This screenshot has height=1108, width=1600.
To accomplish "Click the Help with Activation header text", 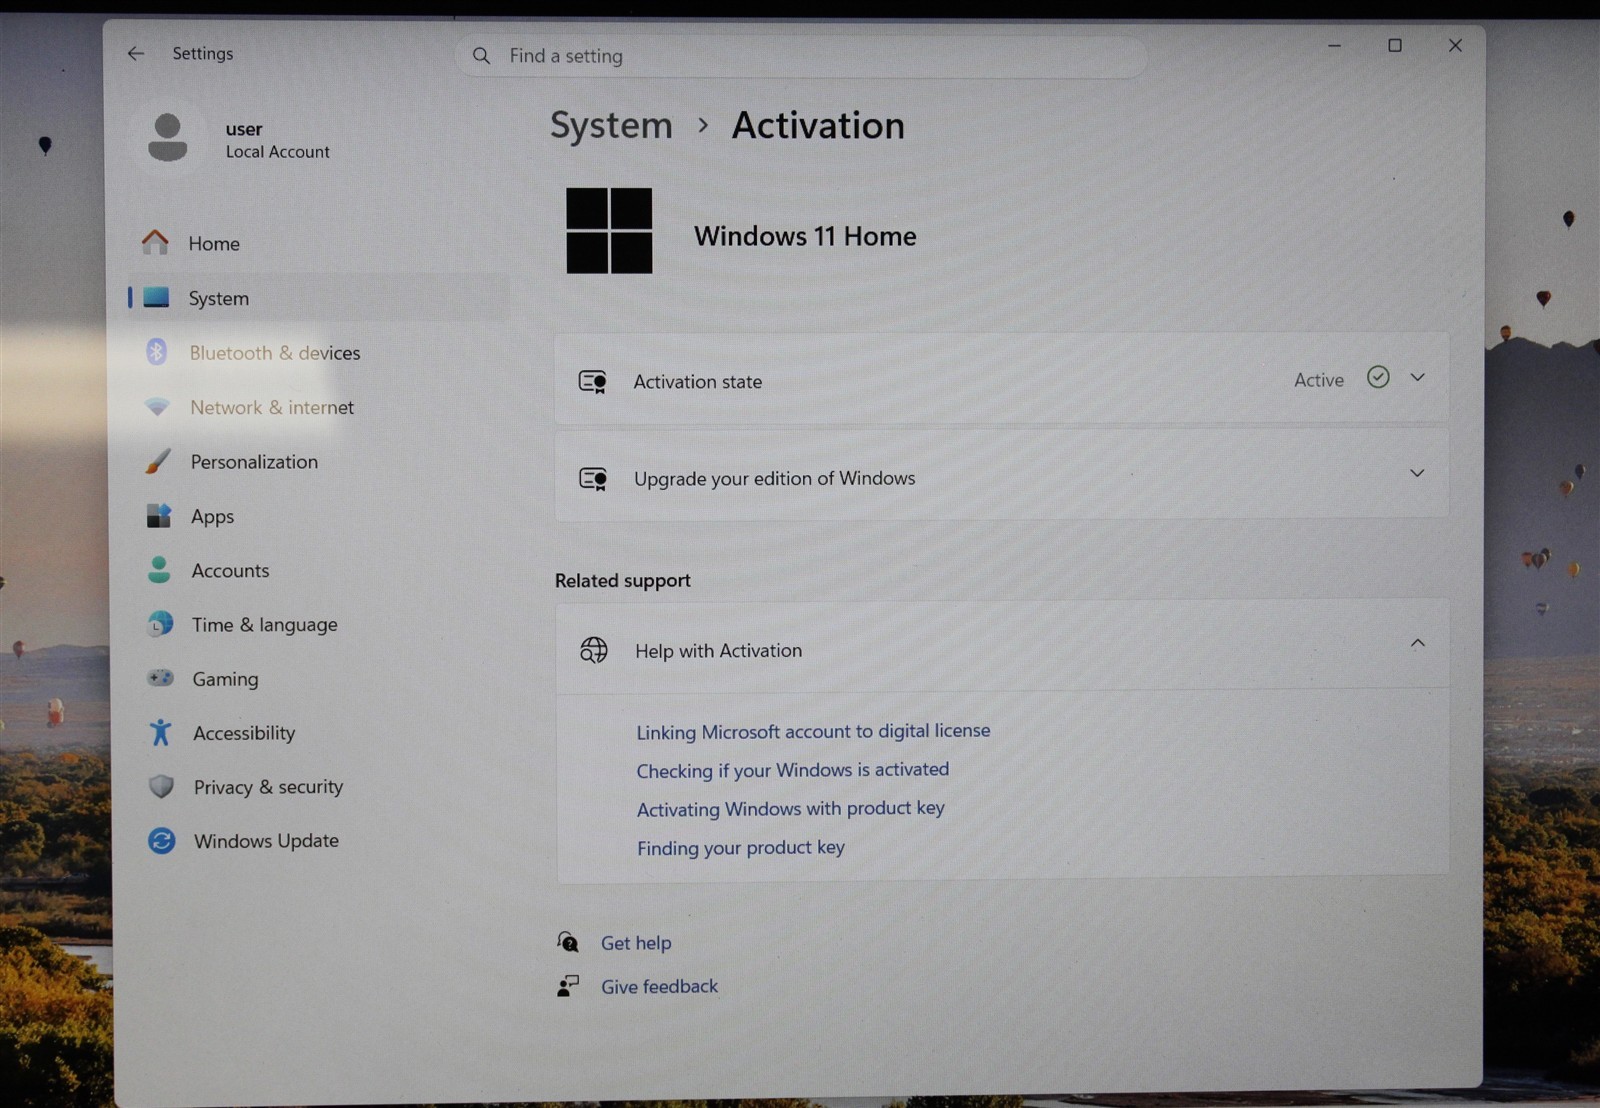I will tap(718, 650).
